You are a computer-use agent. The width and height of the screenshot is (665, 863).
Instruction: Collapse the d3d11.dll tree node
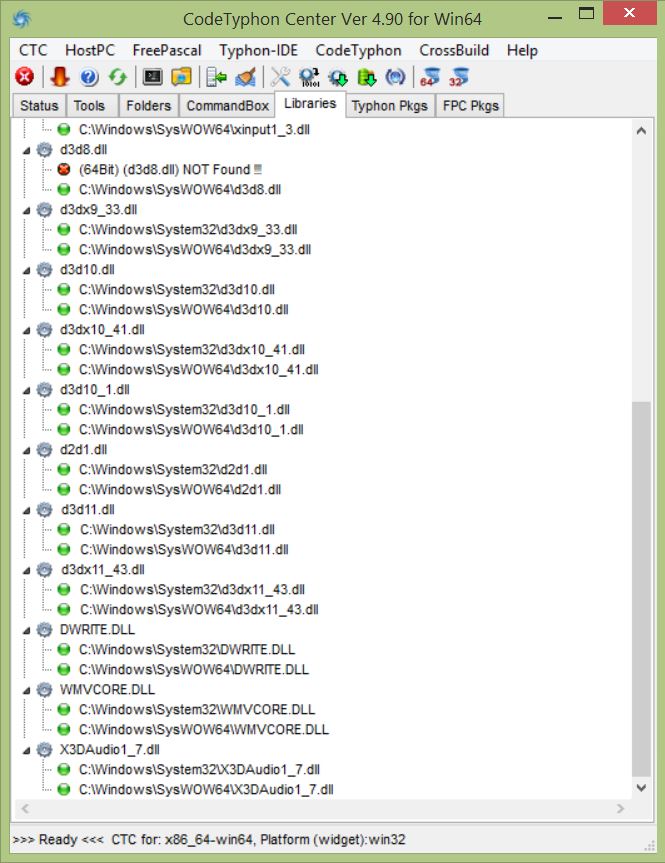26,510
